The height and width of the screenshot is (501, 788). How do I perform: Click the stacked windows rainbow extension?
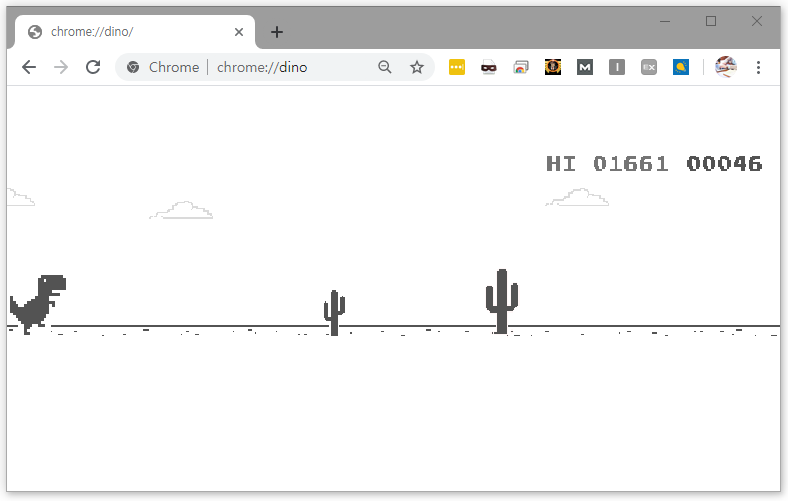[521, 67]
